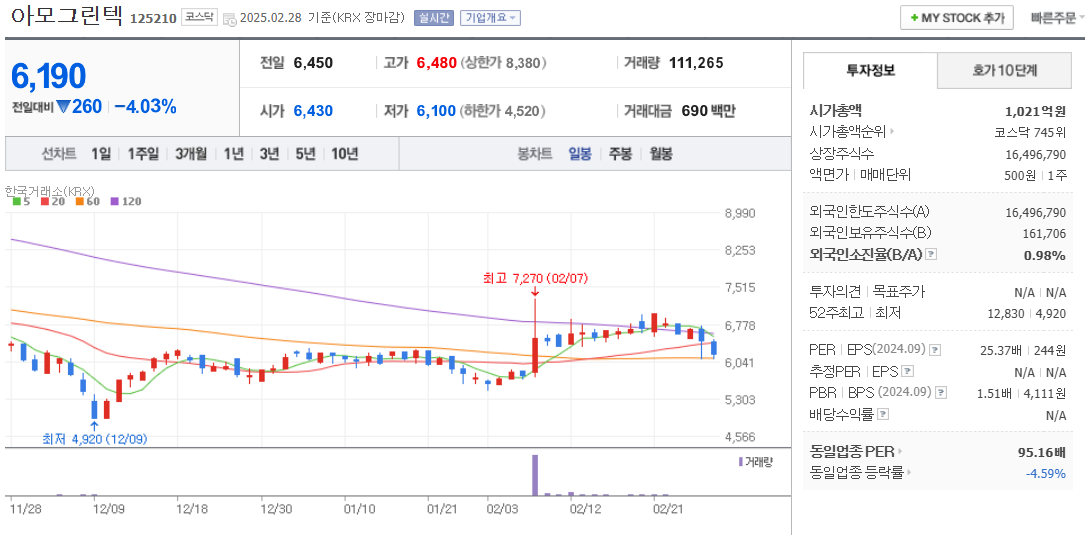
Task: Click the 동일업종 등락률 link
Action: [857, 473]
